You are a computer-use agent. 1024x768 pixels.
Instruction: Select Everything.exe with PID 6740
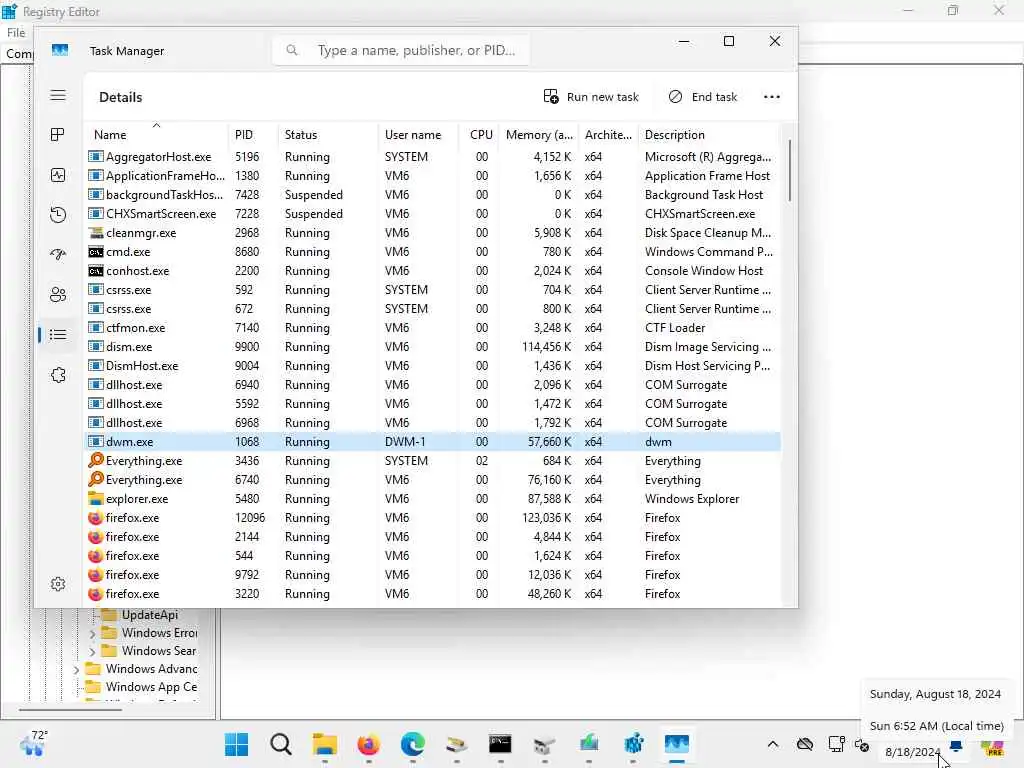[434, 479]
